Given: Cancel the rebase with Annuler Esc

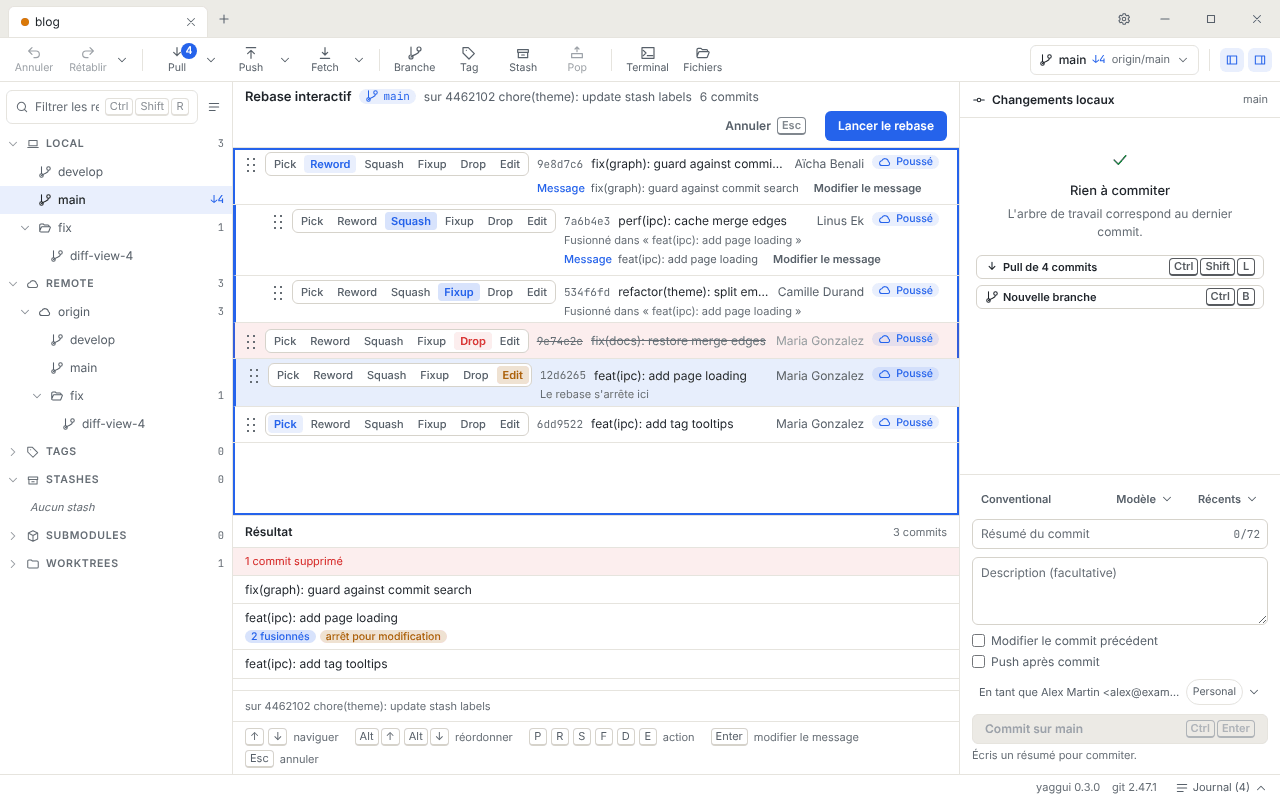Looking at the screenshot, I should 765,126.
